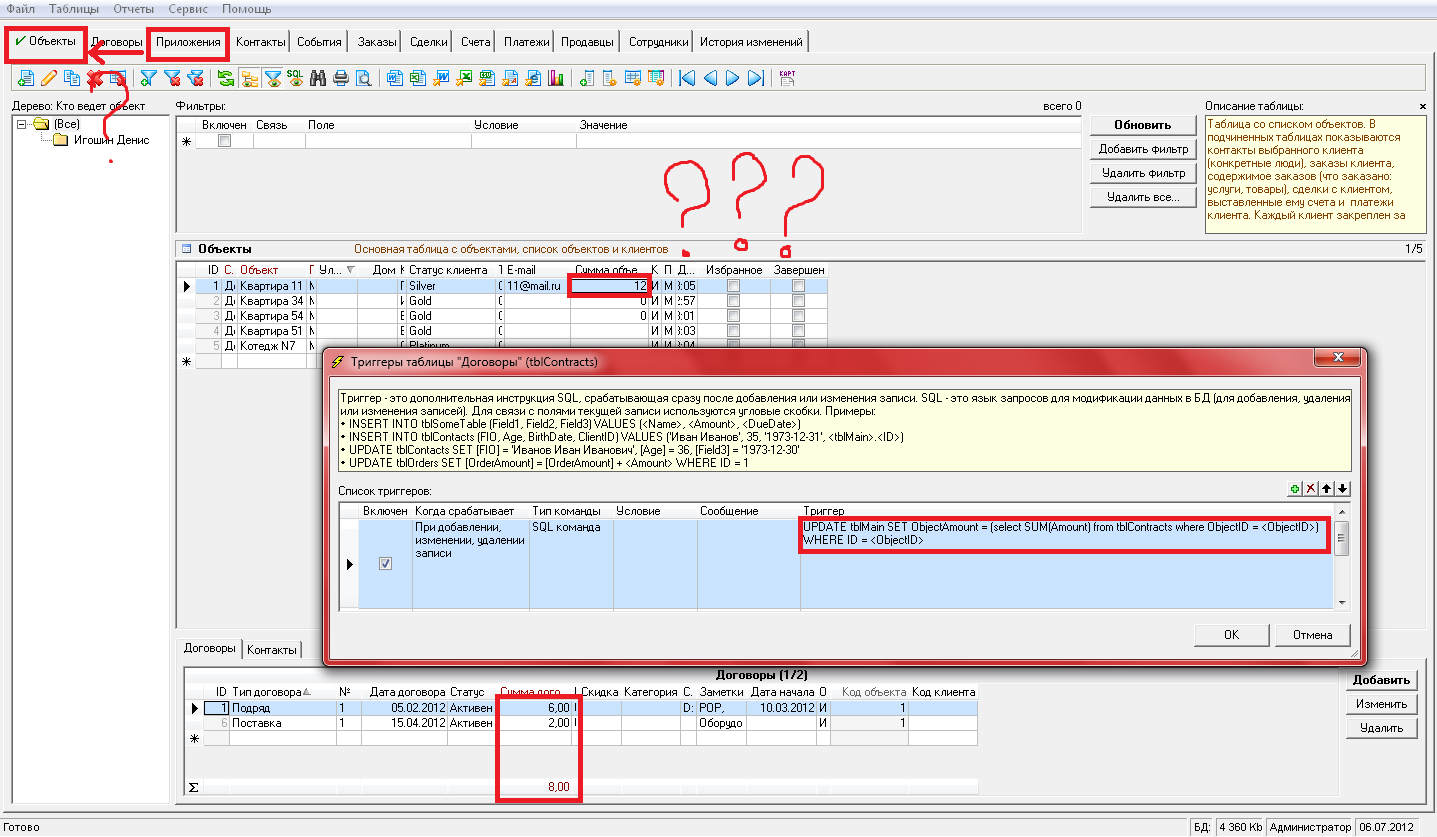Switch to the Контакты top tab
1437x837 pixels.
[x=261, y=42]
